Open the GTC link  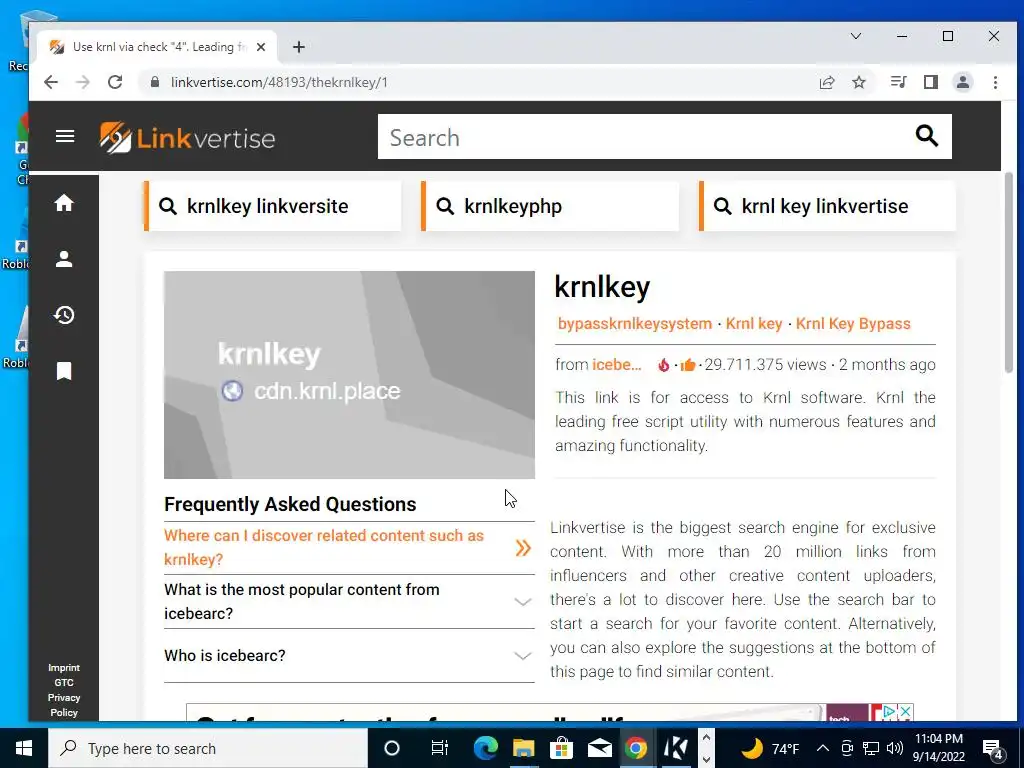click(x=64, y=682)
